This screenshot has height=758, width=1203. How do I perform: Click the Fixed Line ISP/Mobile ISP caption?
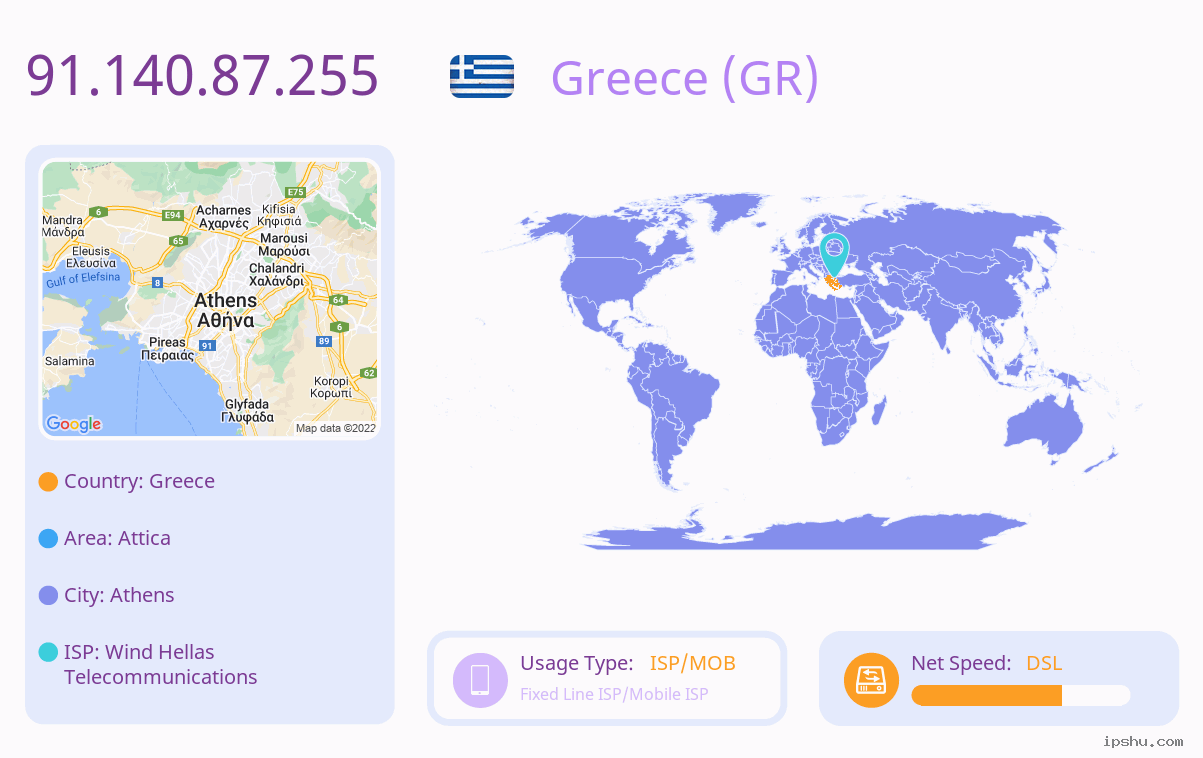[614, 694]
